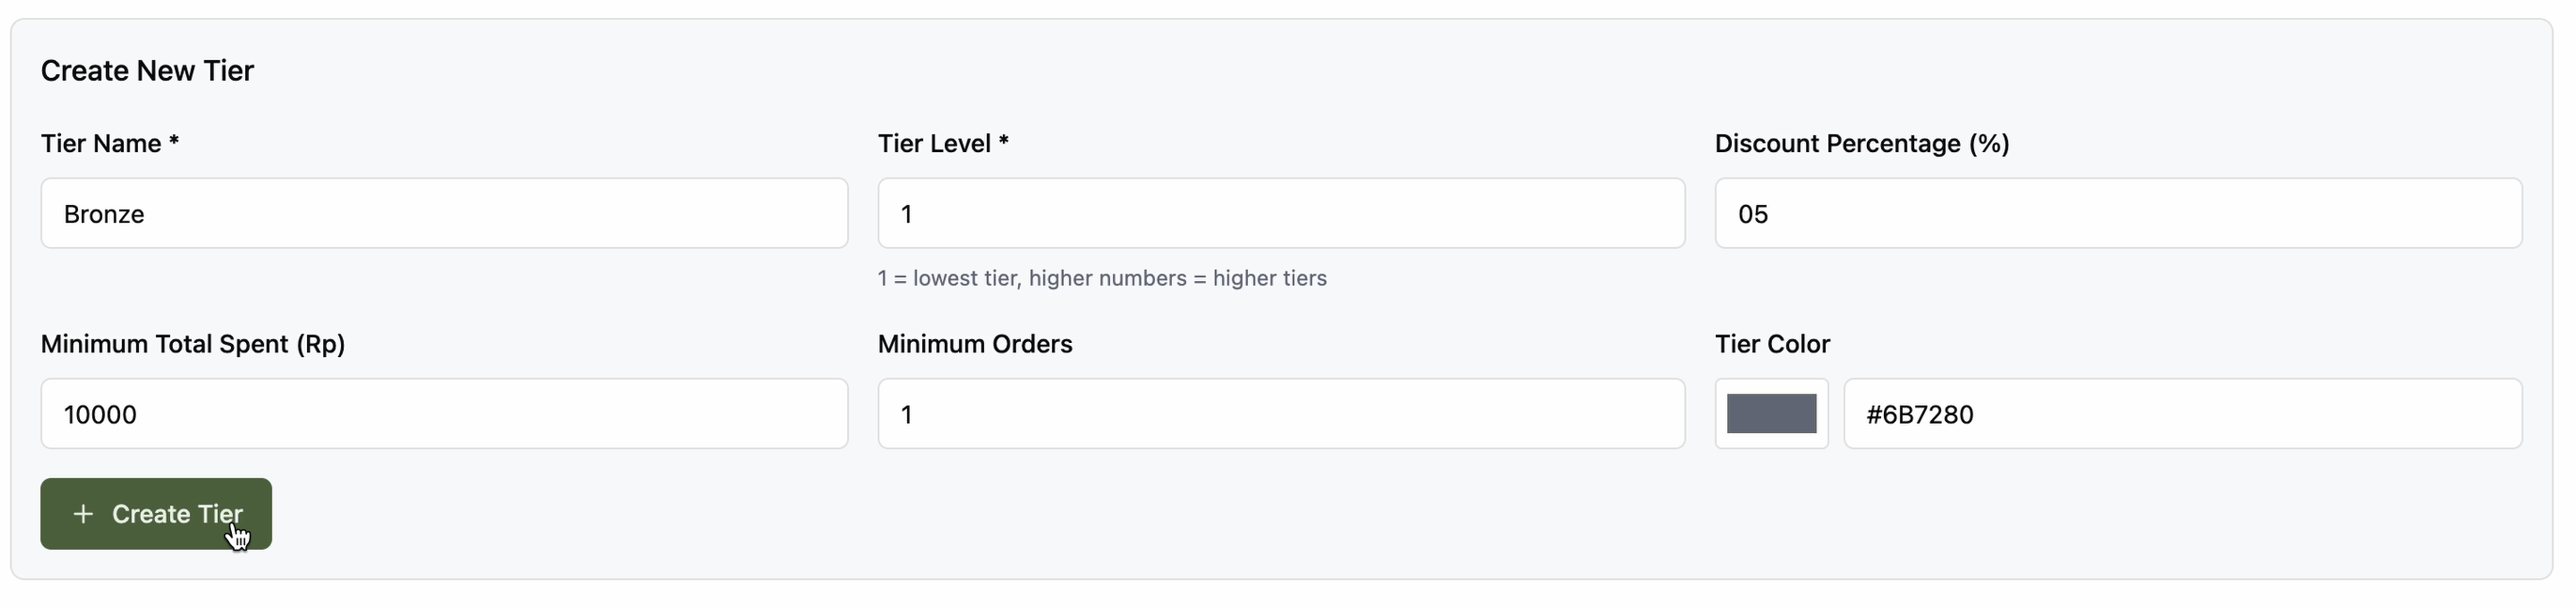Place cursor on the Bronze text
Viewport: 2576px width, 608px height.
104,214
